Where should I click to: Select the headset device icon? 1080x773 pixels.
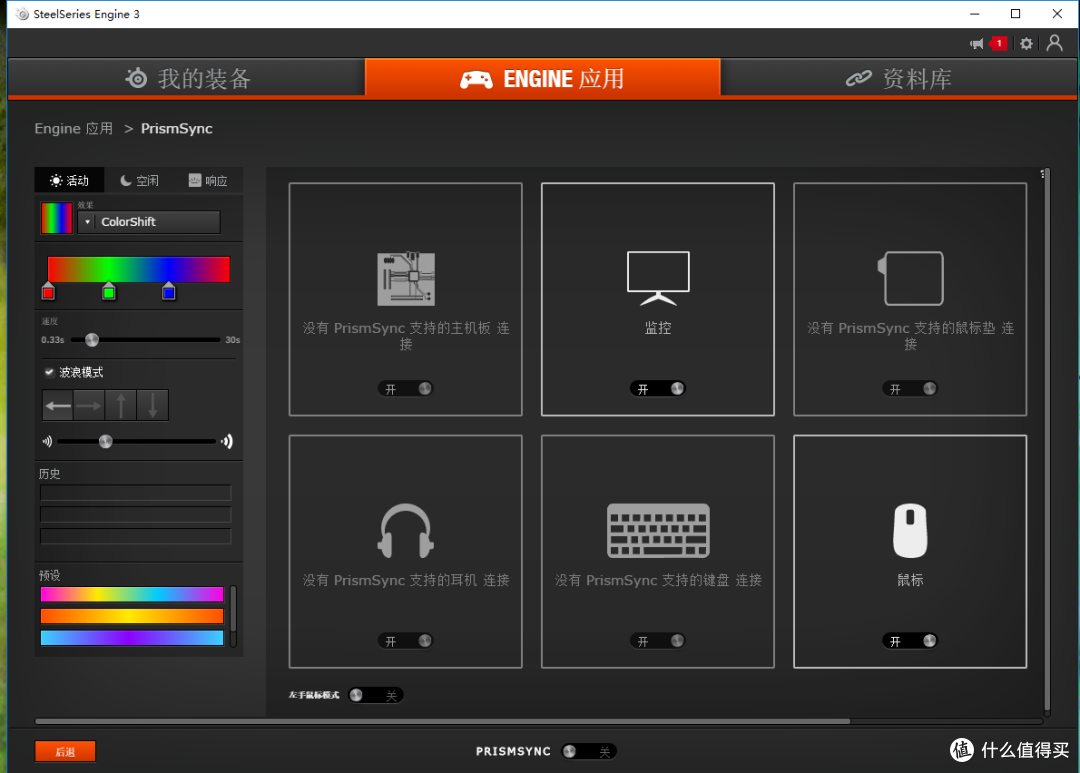coord(406,530)
